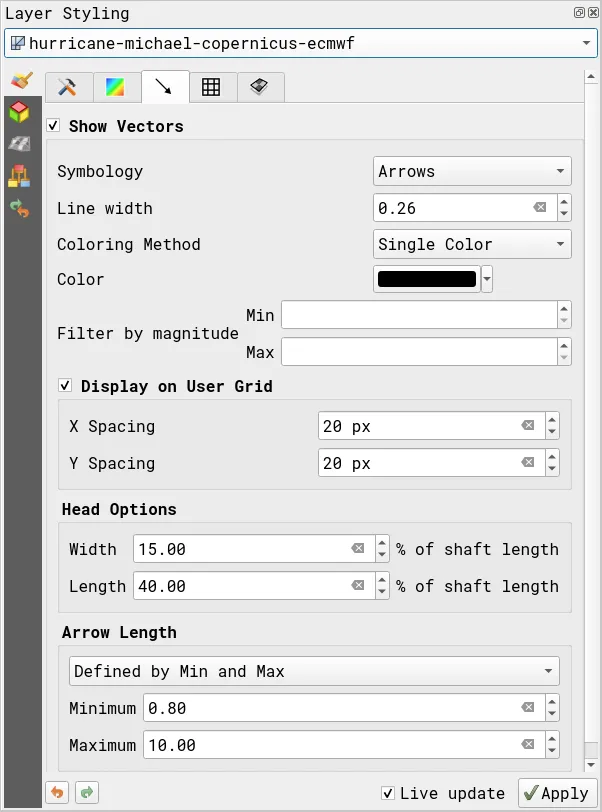Click the undo styling arrow at bottom left
602x812 pixels.
click(57, 793)
